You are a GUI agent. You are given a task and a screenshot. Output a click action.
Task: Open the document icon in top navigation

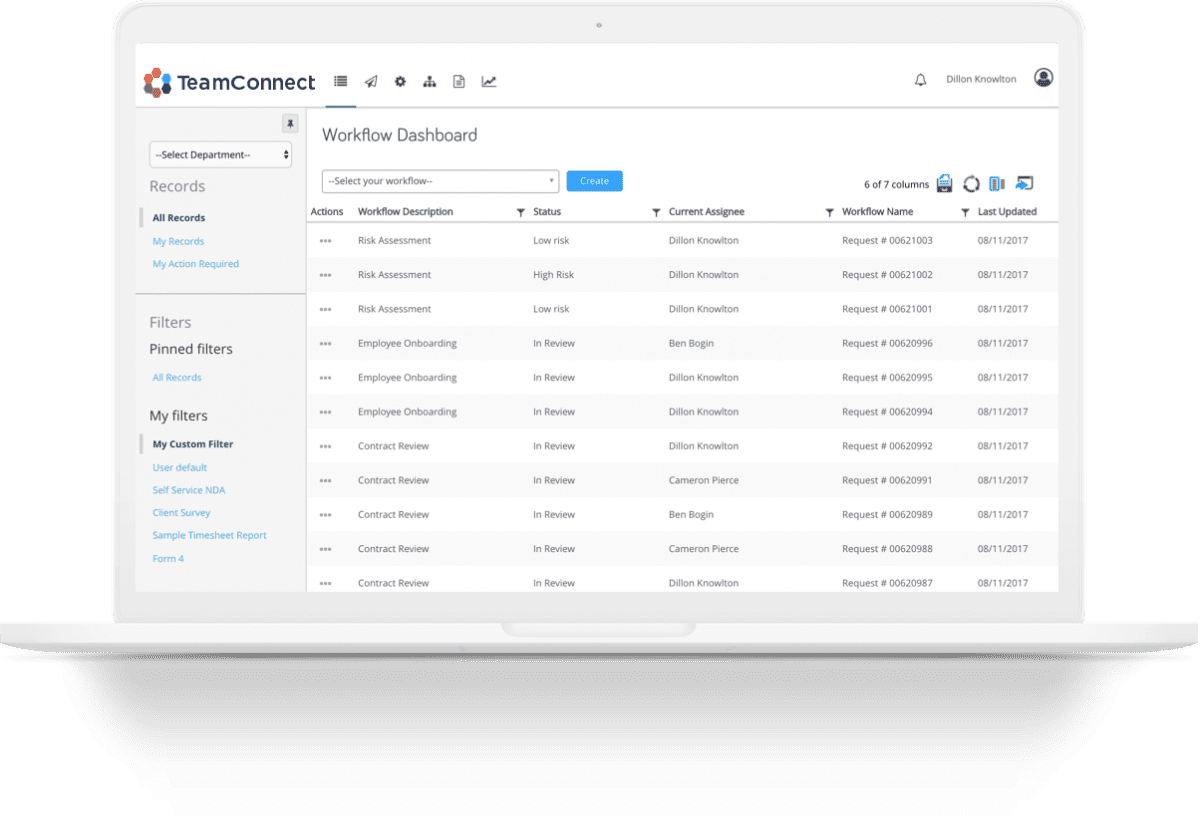(459, 82)
